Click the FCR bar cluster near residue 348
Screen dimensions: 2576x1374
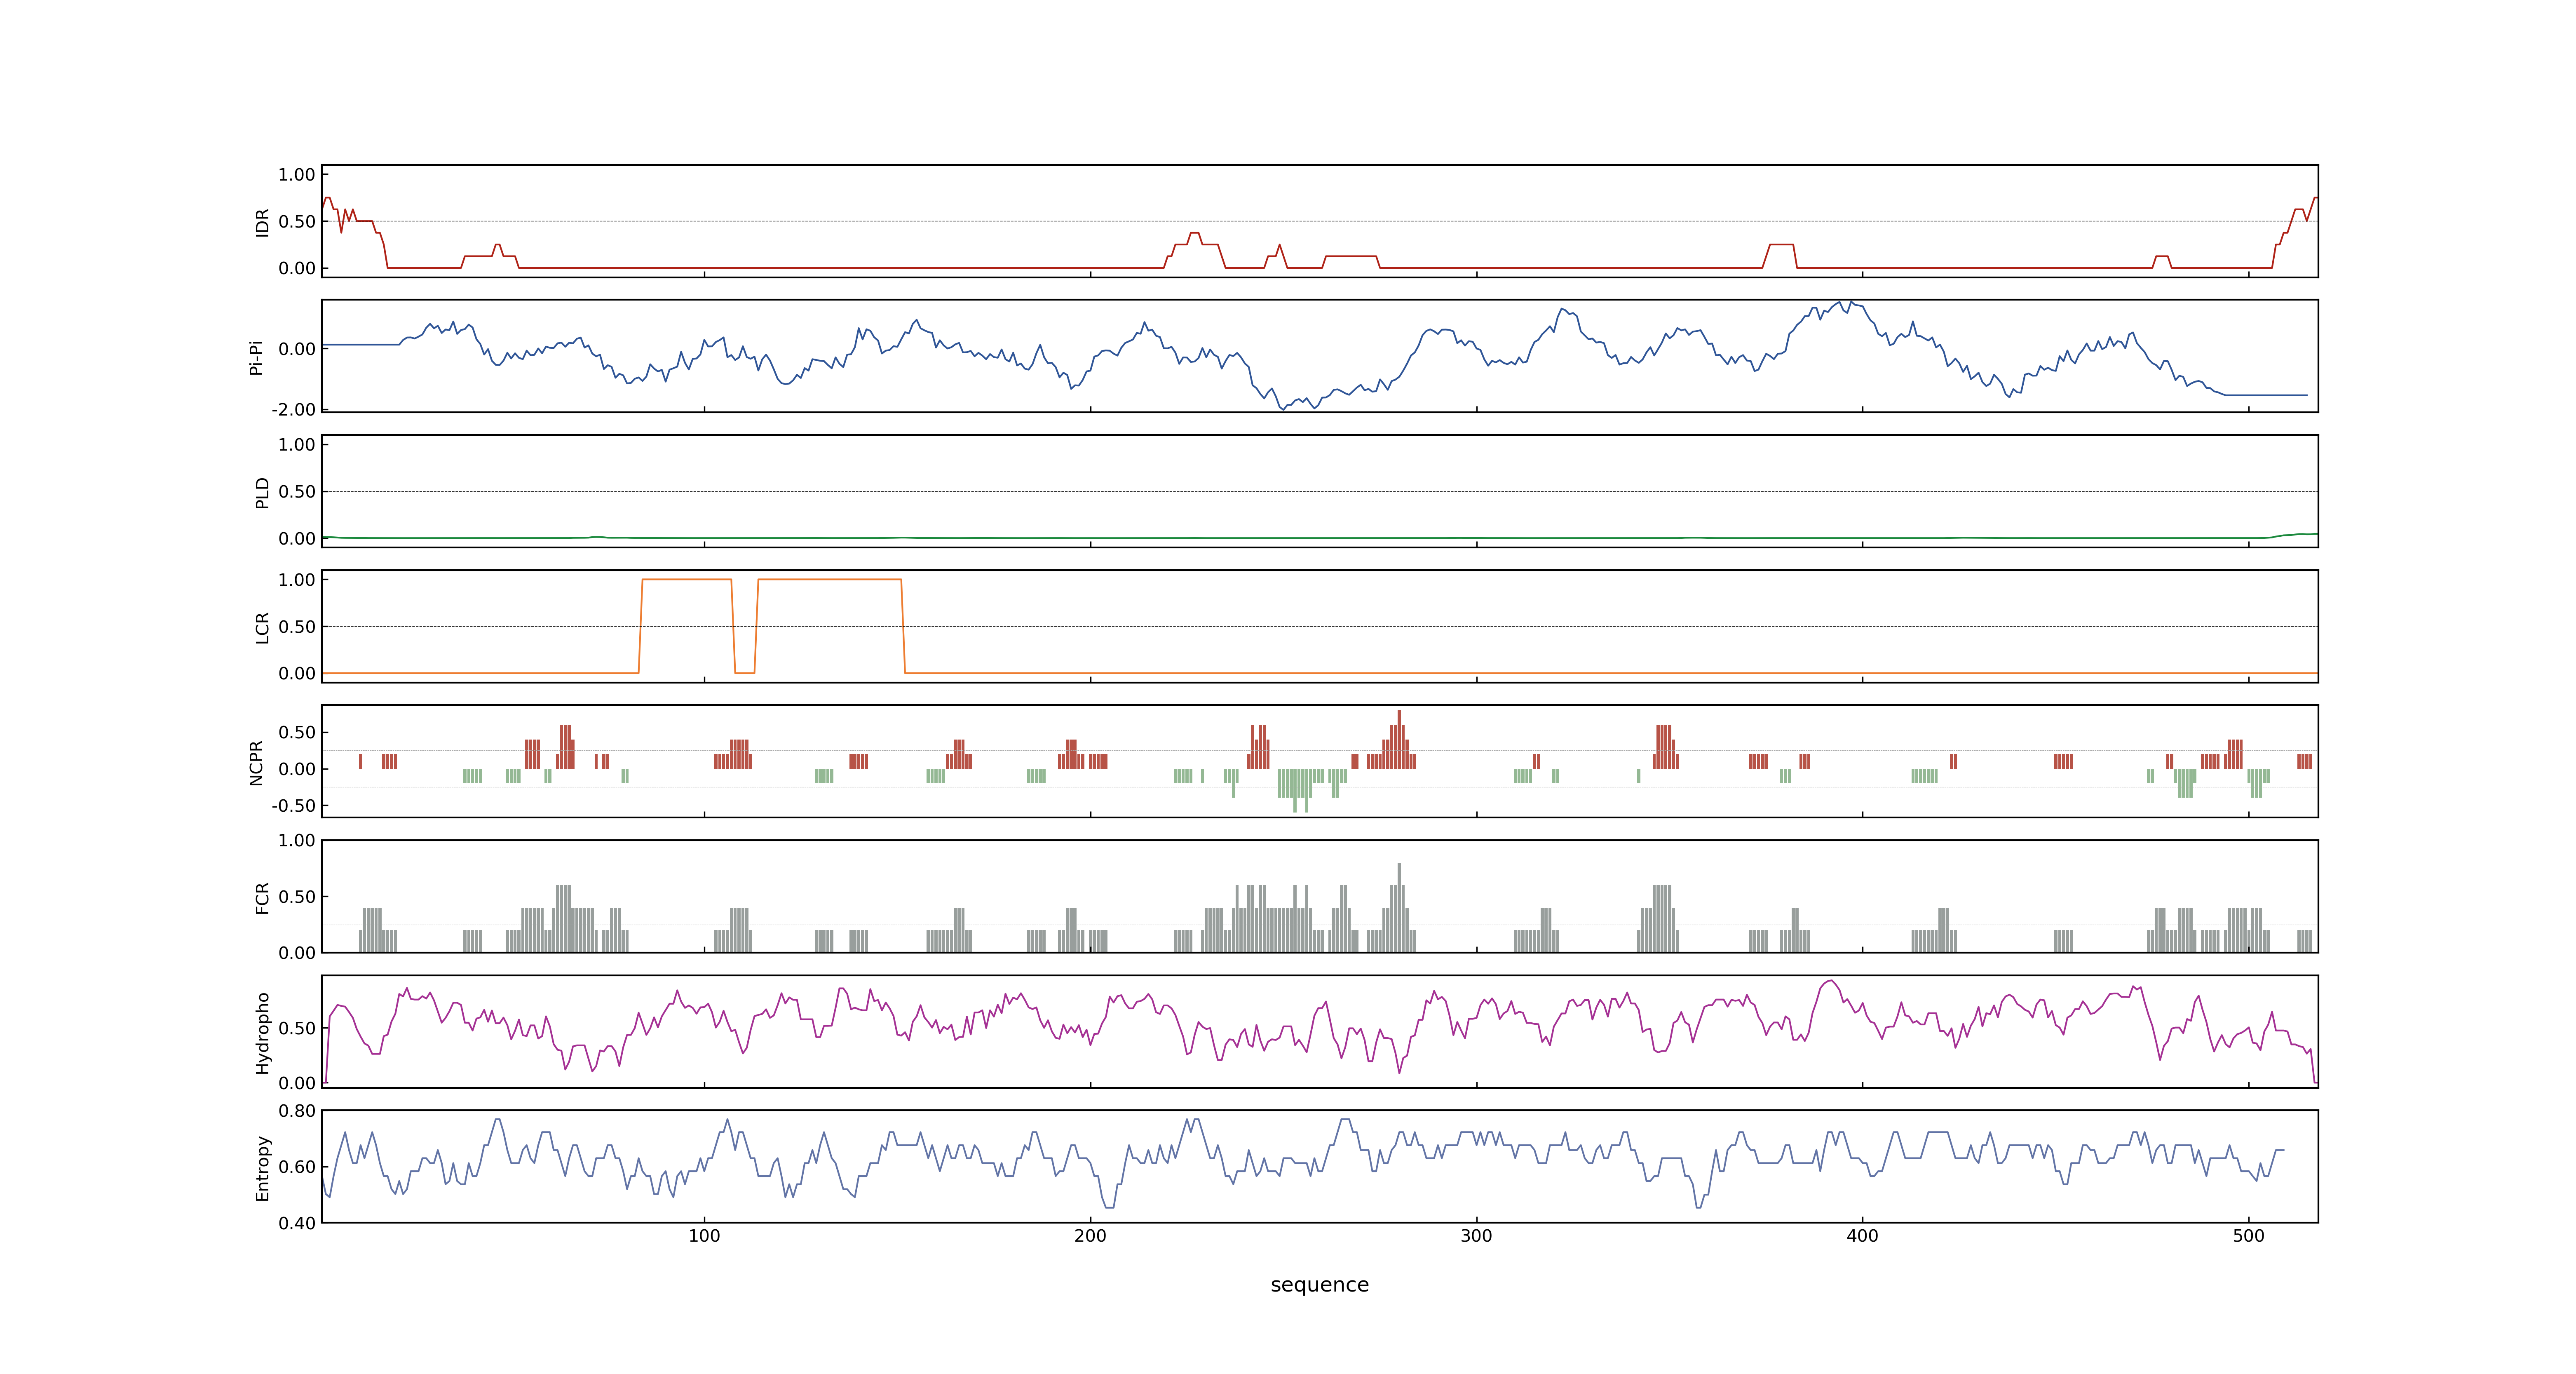pyautogui.click(x=1658, y=918)
